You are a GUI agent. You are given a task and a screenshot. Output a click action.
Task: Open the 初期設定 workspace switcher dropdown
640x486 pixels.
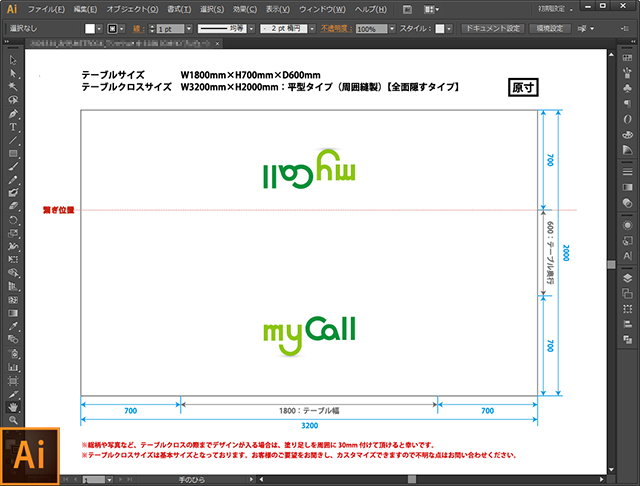[x=556, y=9]
